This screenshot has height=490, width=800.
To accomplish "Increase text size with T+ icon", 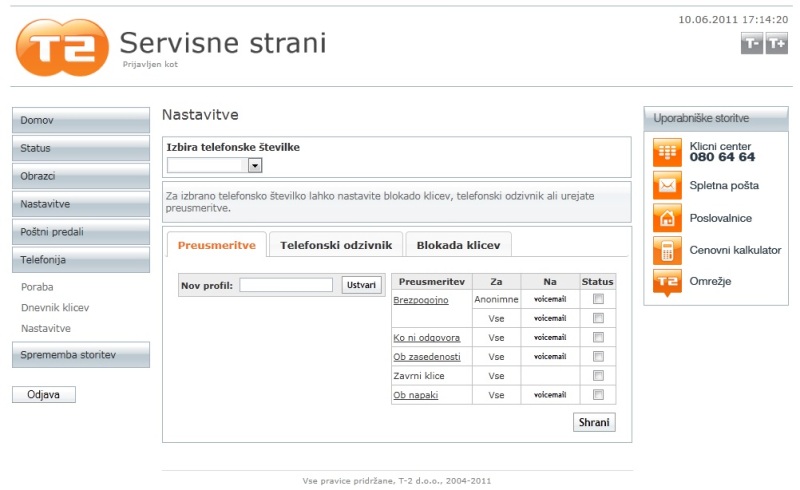I will (776, 43).
